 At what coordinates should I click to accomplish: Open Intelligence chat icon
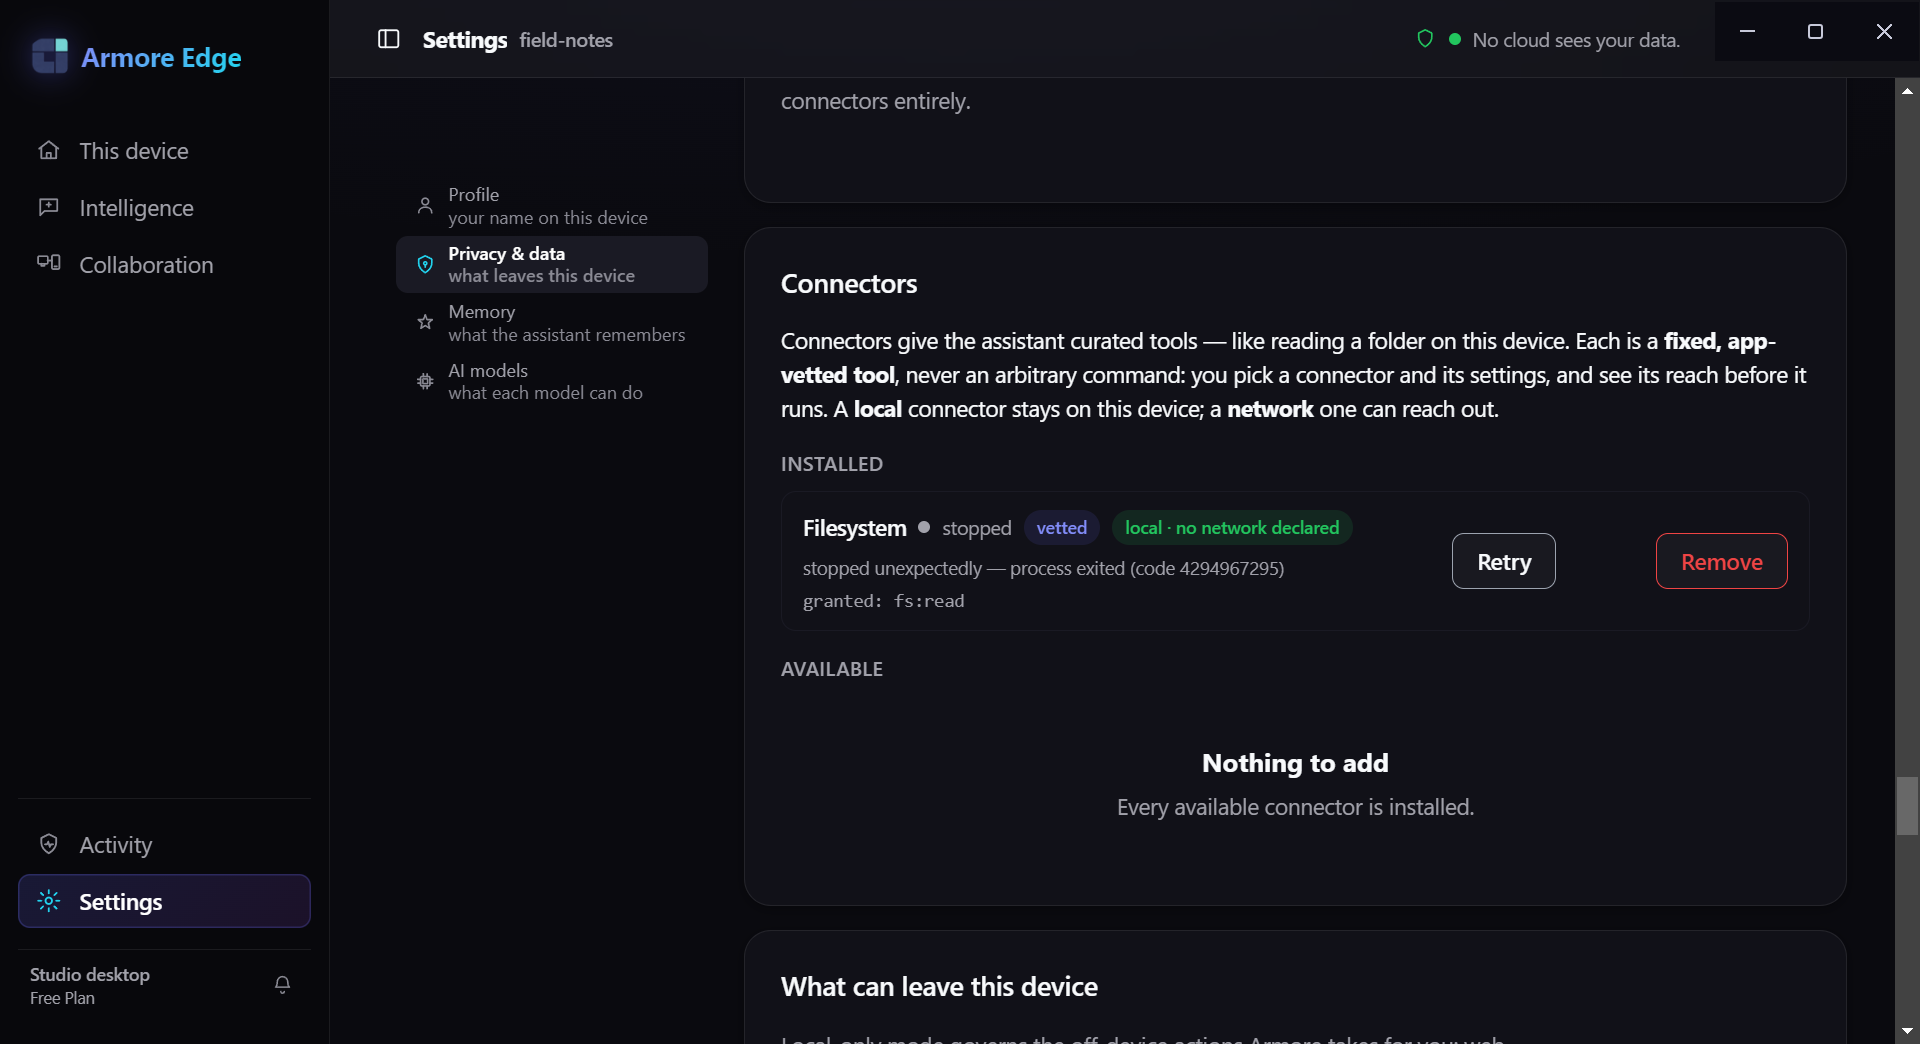click(49, 207)
